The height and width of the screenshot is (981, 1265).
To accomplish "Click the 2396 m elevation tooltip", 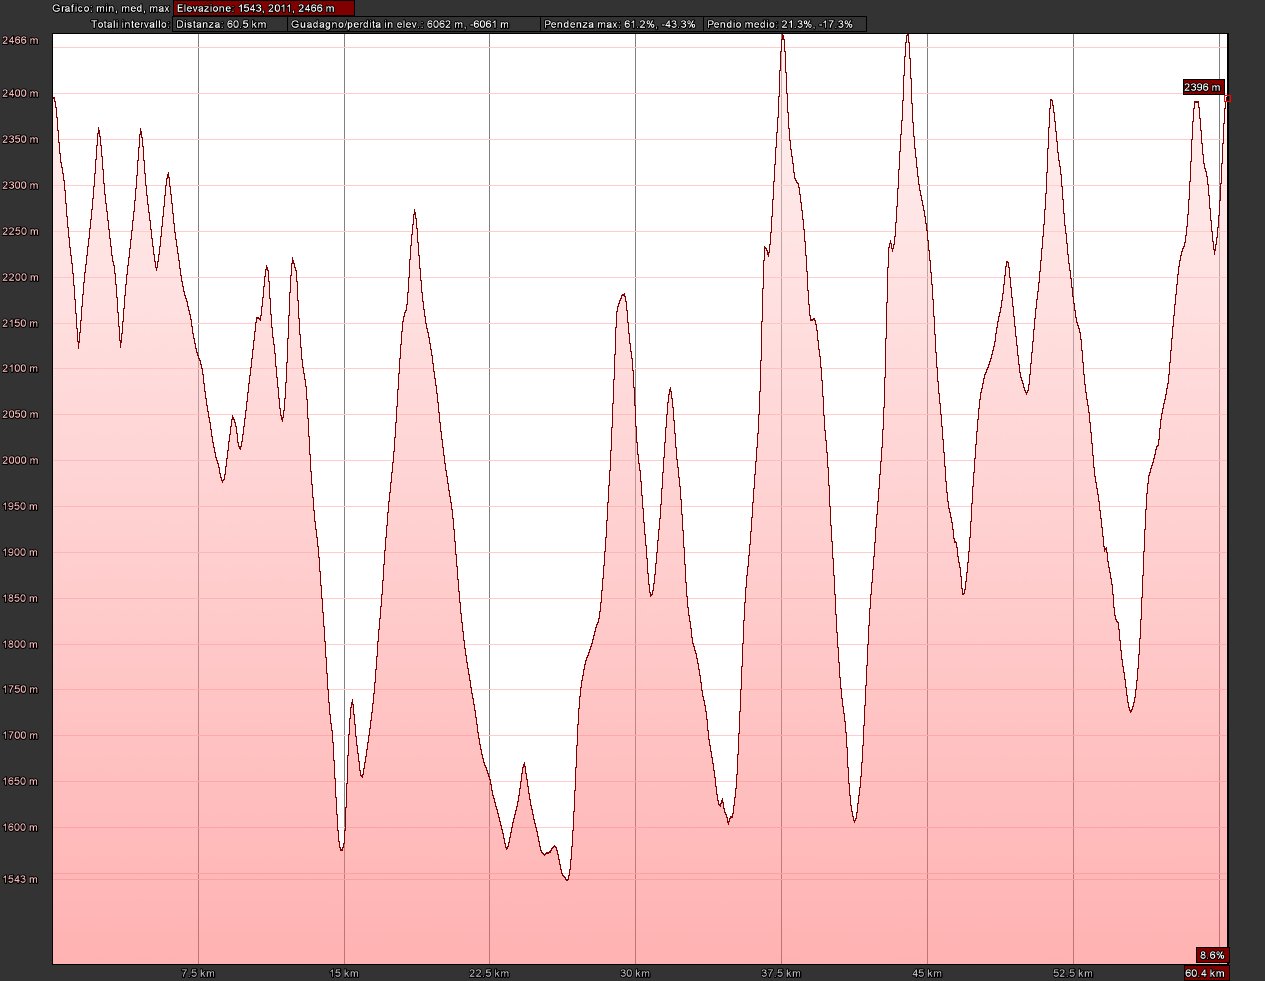I will [1202, 87].
